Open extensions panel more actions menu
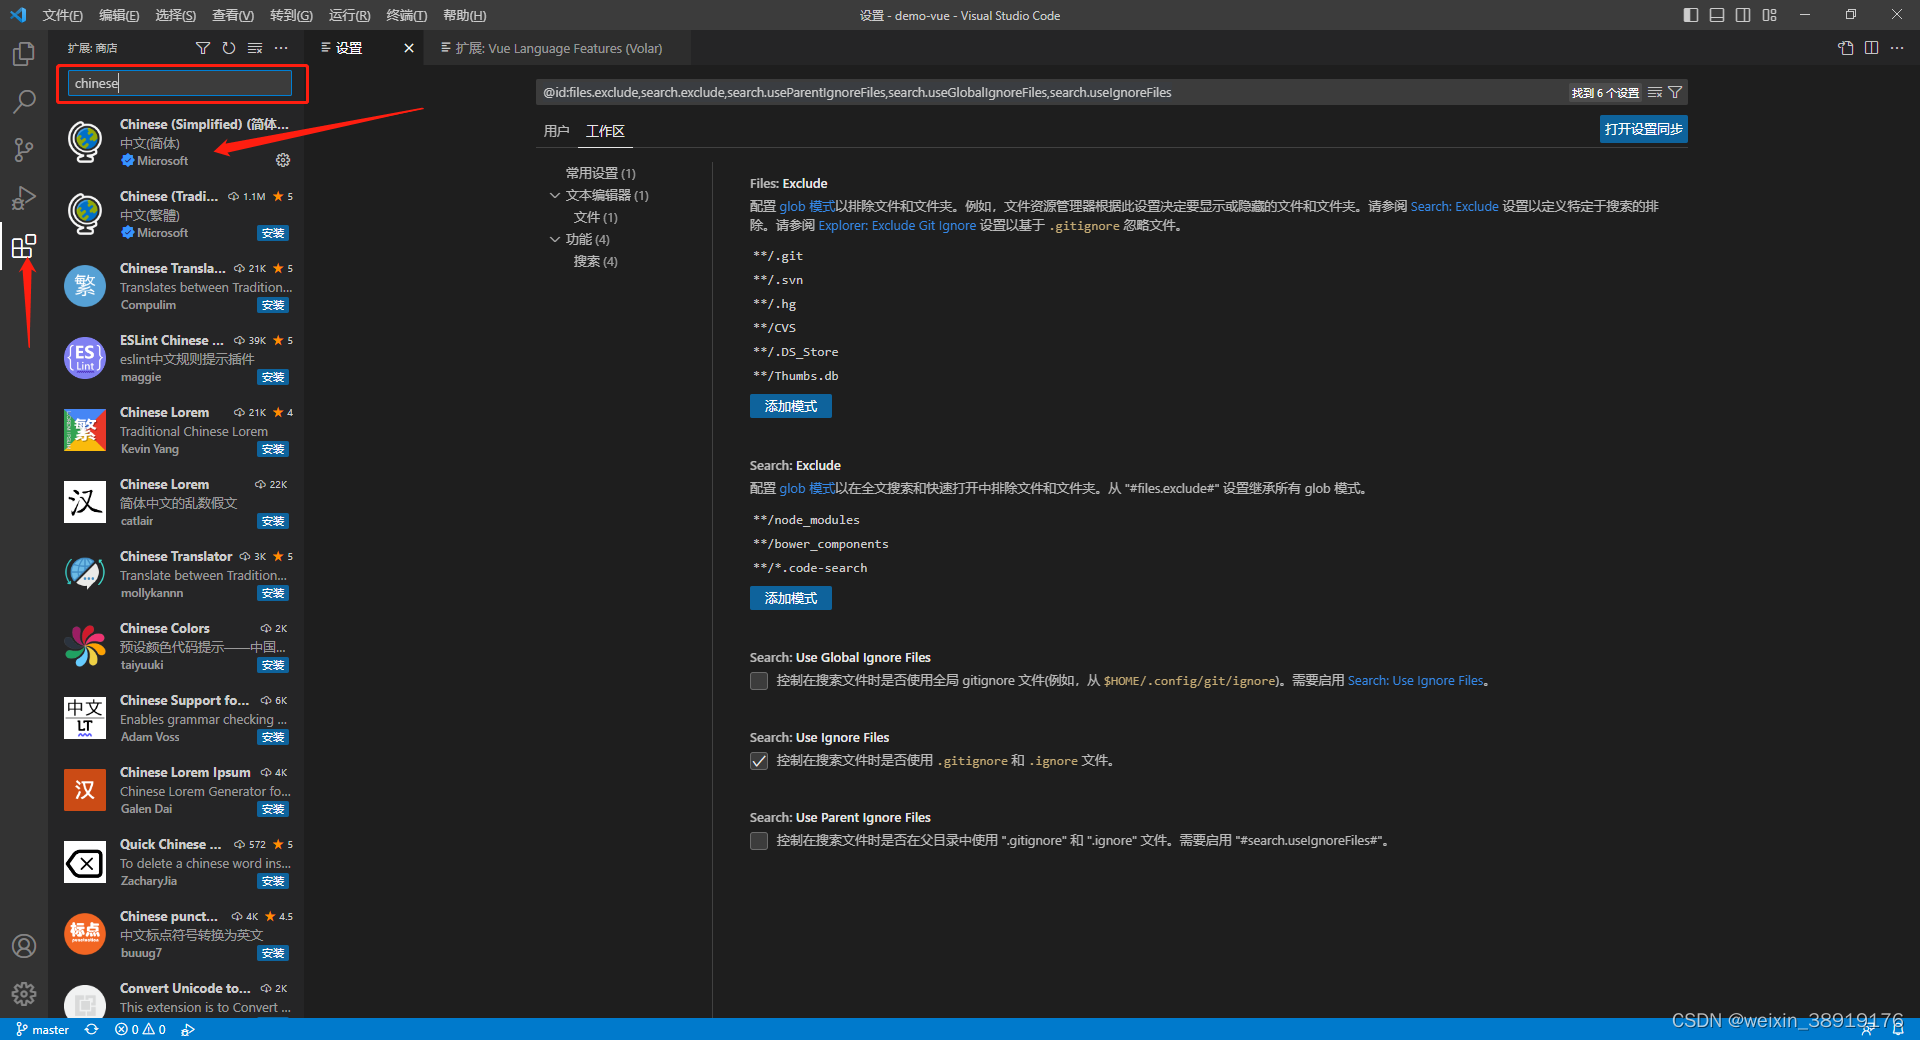Viewport: 1920px width, 1040px height. (281, 48)
